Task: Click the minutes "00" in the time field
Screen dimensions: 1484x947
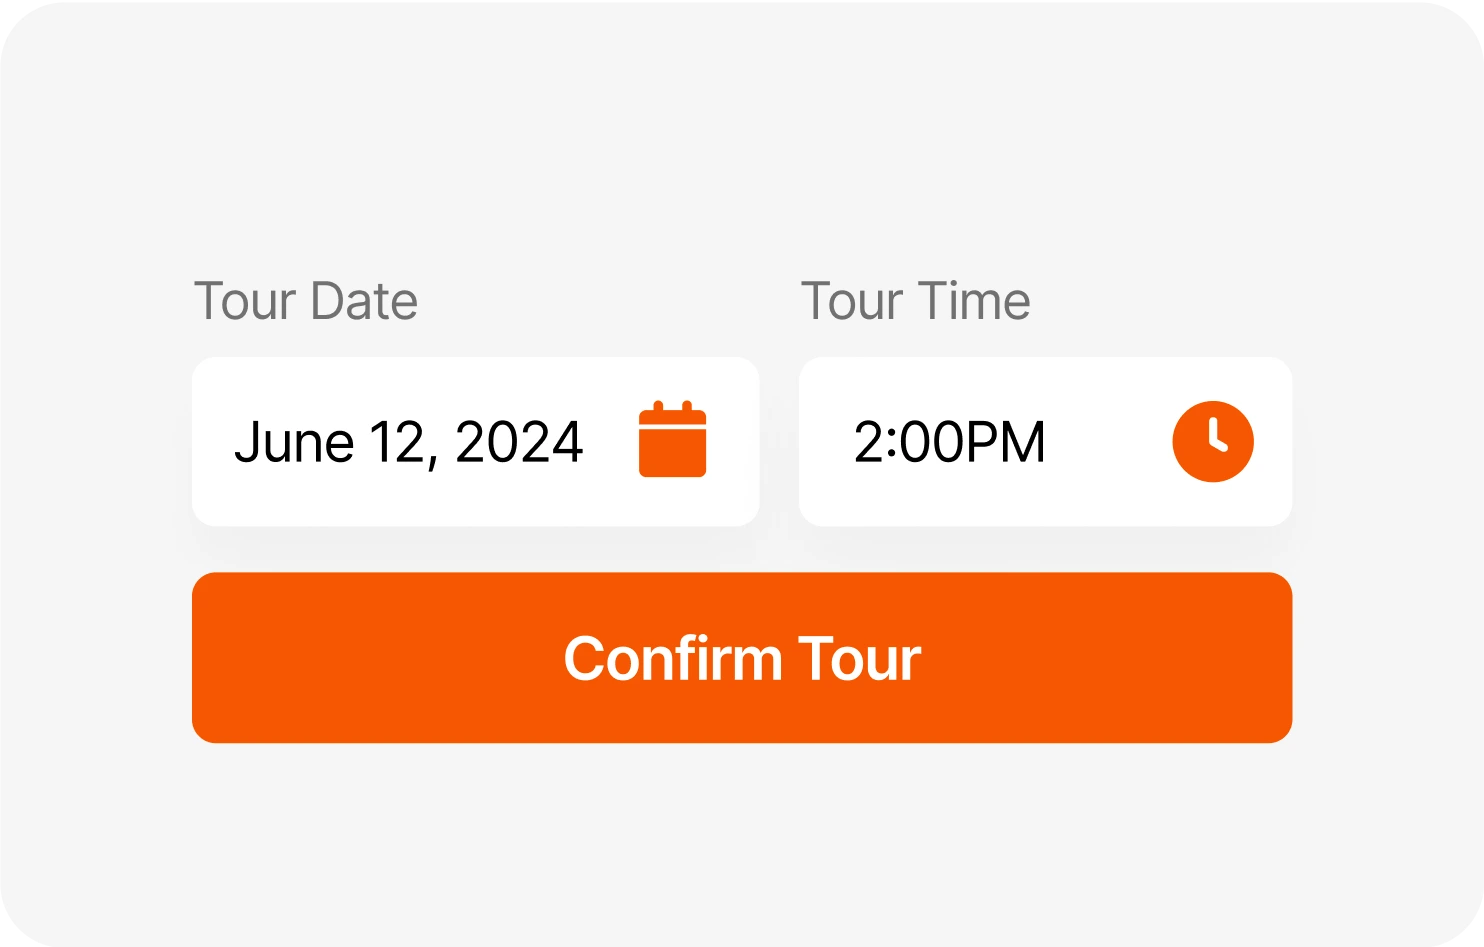Action: [x=929, y=442]
